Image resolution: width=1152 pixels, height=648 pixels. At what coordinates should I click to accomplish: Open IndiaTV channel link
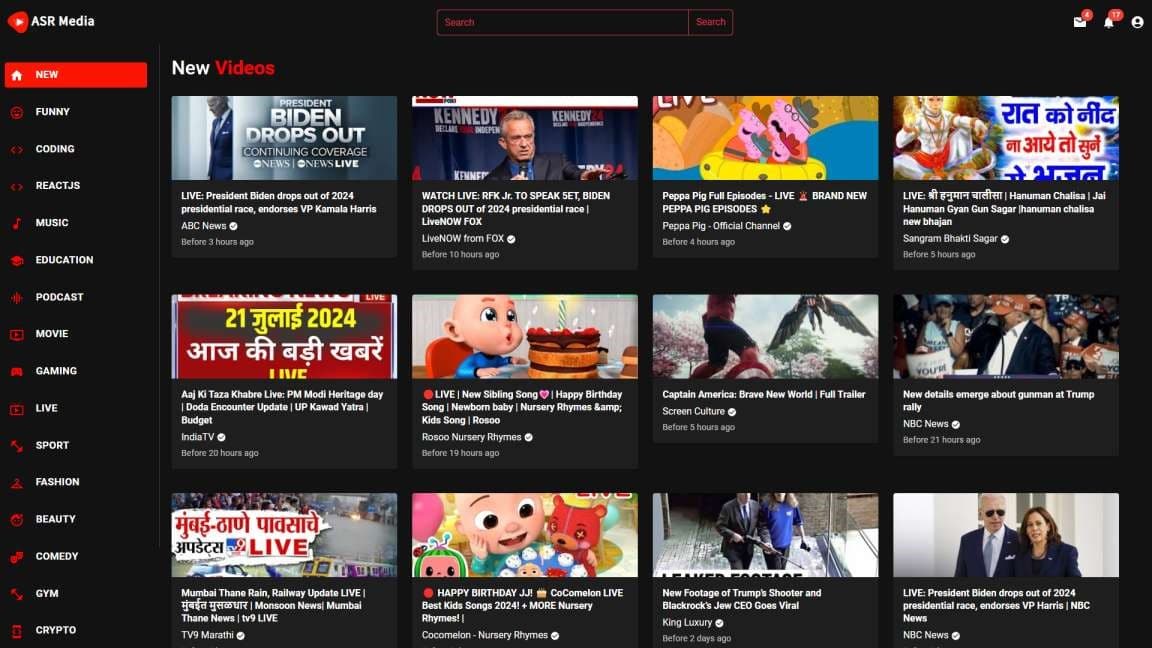click(198, 436)
